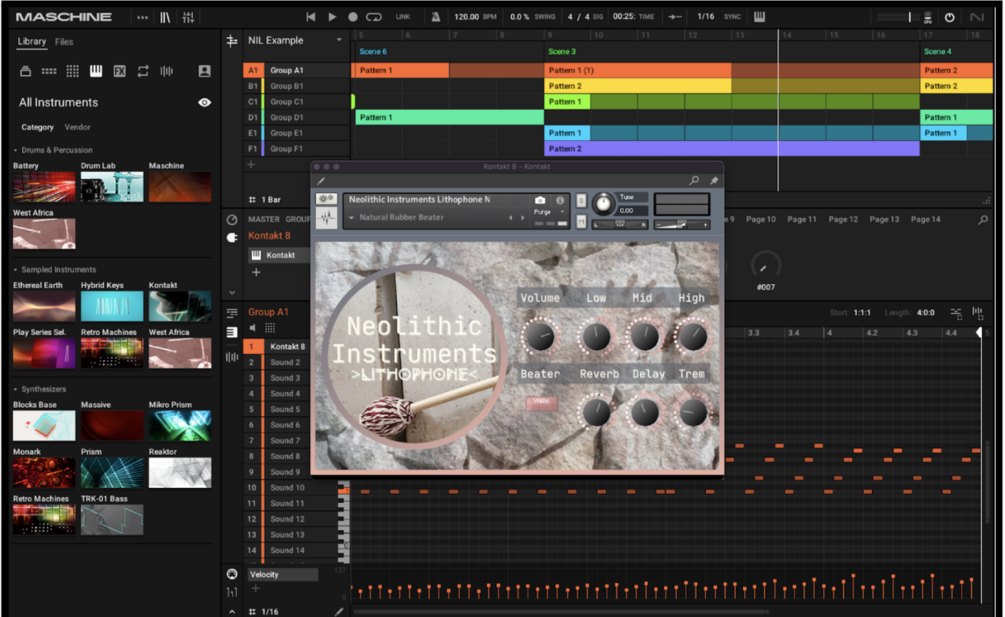This screenshot has height=617, width=1005.
Task: Open the Battery instrument thumbnail
Action: coord(44,187)
